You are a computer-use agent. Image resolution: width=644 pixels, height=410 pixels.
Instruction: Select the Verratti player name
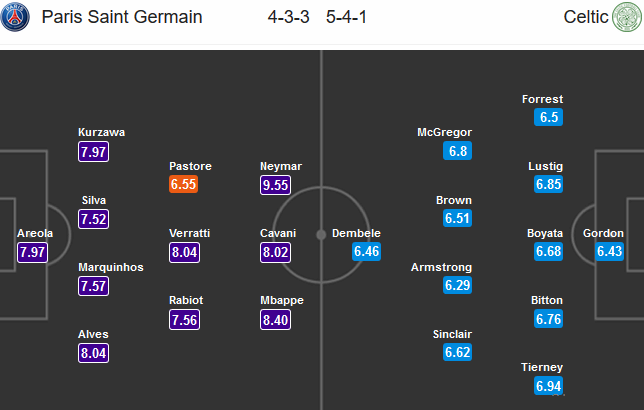pyautogui.click(x=189, y=233)
